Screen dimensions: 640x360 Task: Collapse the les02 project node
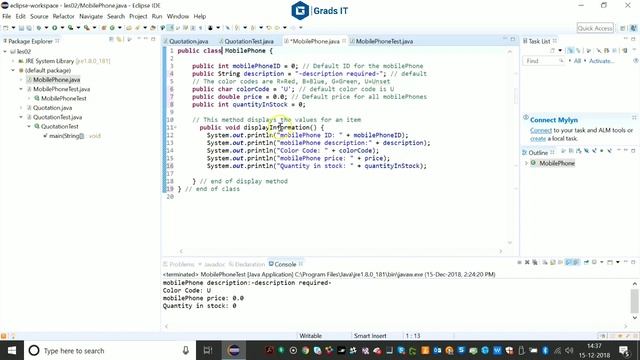[x=5, y=51]
